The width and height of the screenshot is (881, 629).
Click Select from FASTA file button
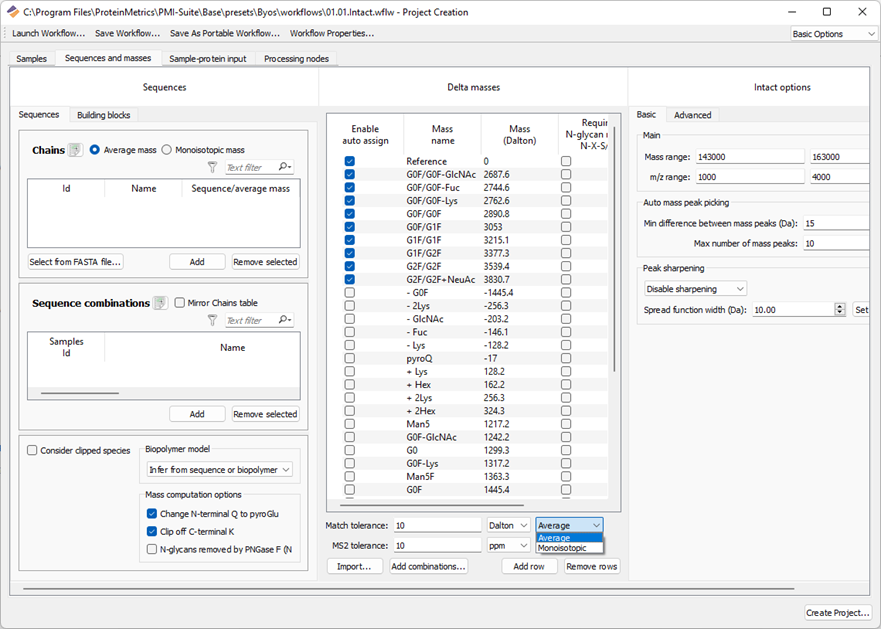coord(75,262)
